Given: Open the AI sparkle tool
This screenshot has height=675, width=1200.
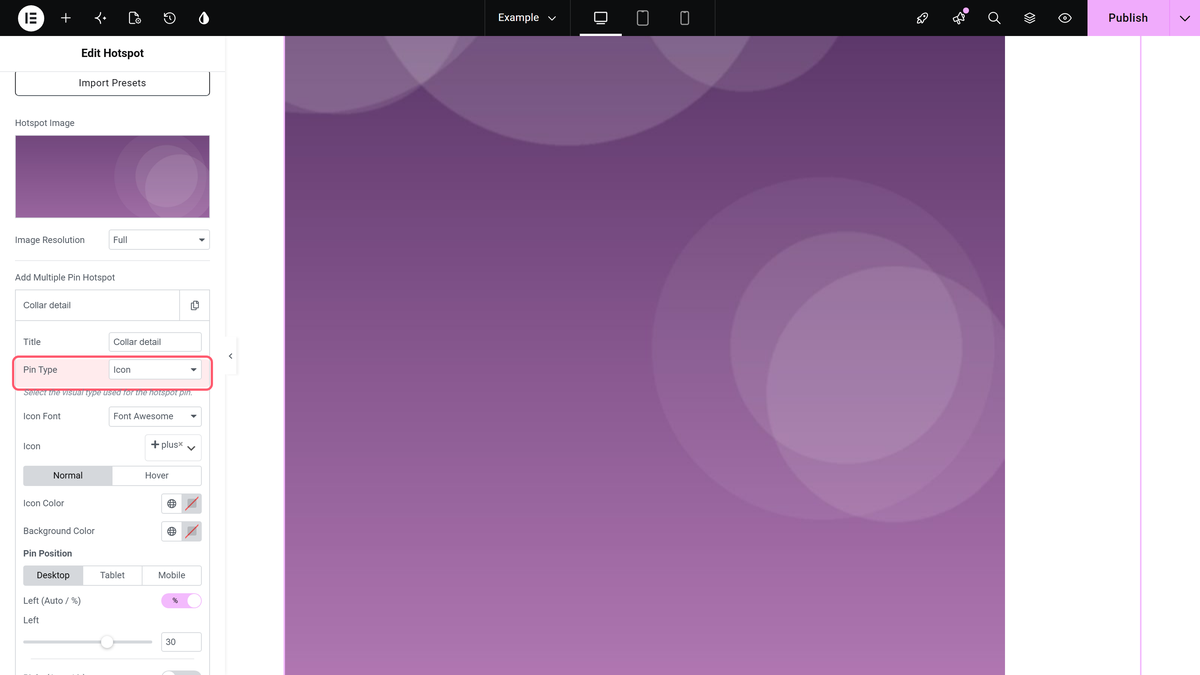Looking at the screenshot, I should [100, 18].
